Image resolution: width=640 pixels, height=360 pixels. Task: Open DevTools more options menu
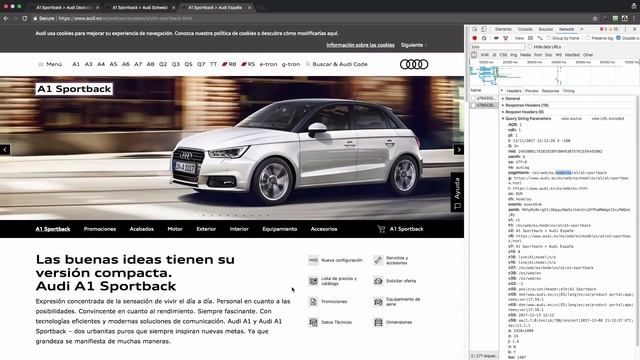click(625, 29)
